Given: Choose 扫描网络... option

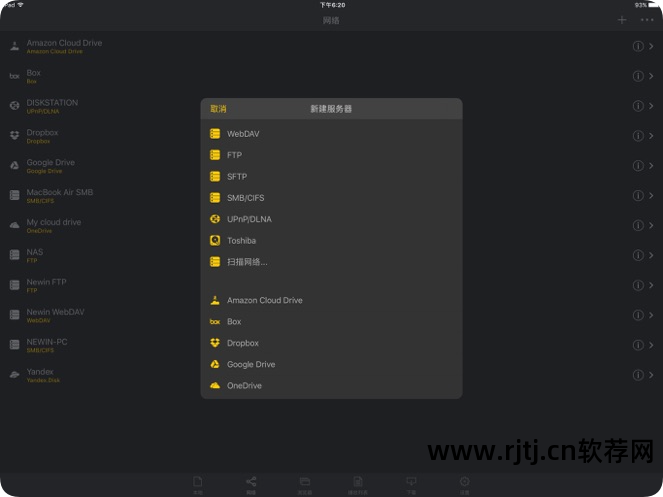Looking at the screenshot, I should [x=332, y=262].
